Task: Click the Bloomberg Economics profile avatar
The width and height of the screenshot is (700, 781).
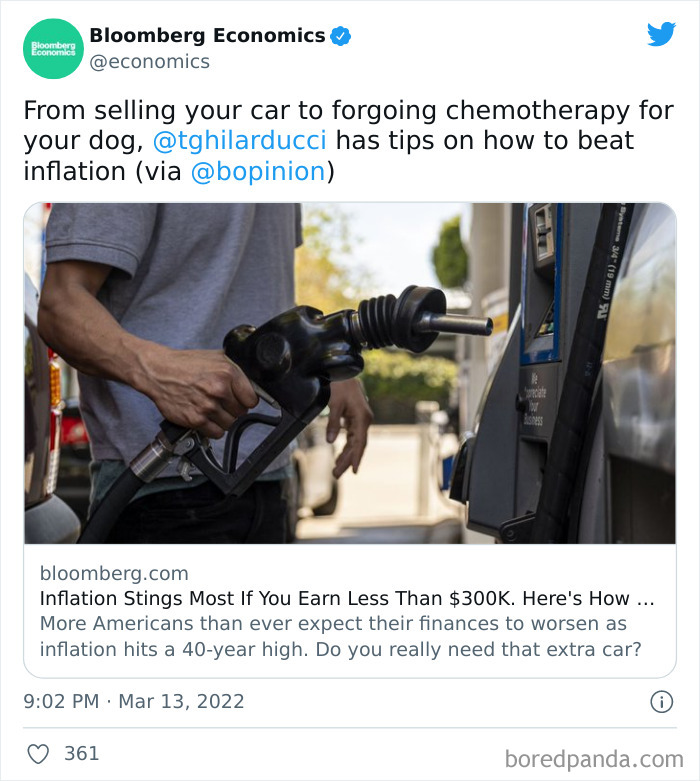Action: click(53, 49)
